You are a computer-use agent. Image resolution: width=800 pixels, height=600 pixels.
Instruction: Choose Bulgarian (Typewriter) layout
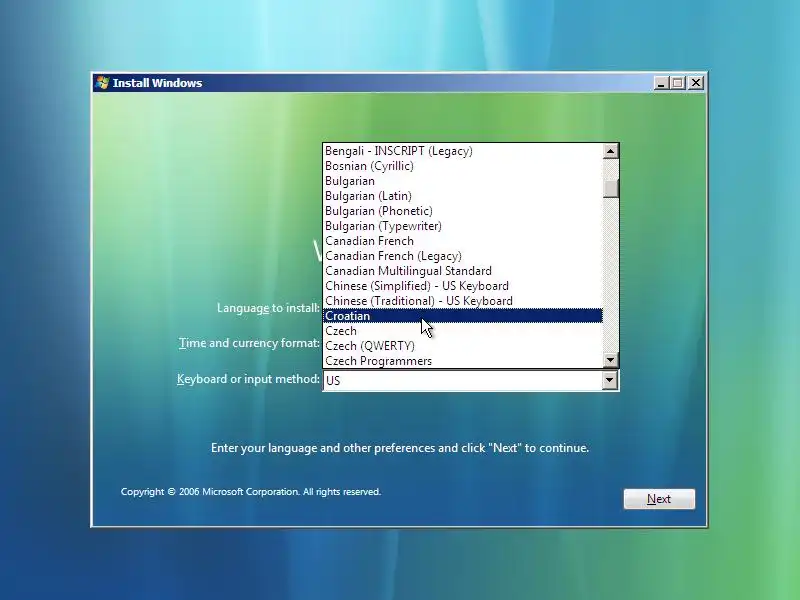click(x=463, y=226)
